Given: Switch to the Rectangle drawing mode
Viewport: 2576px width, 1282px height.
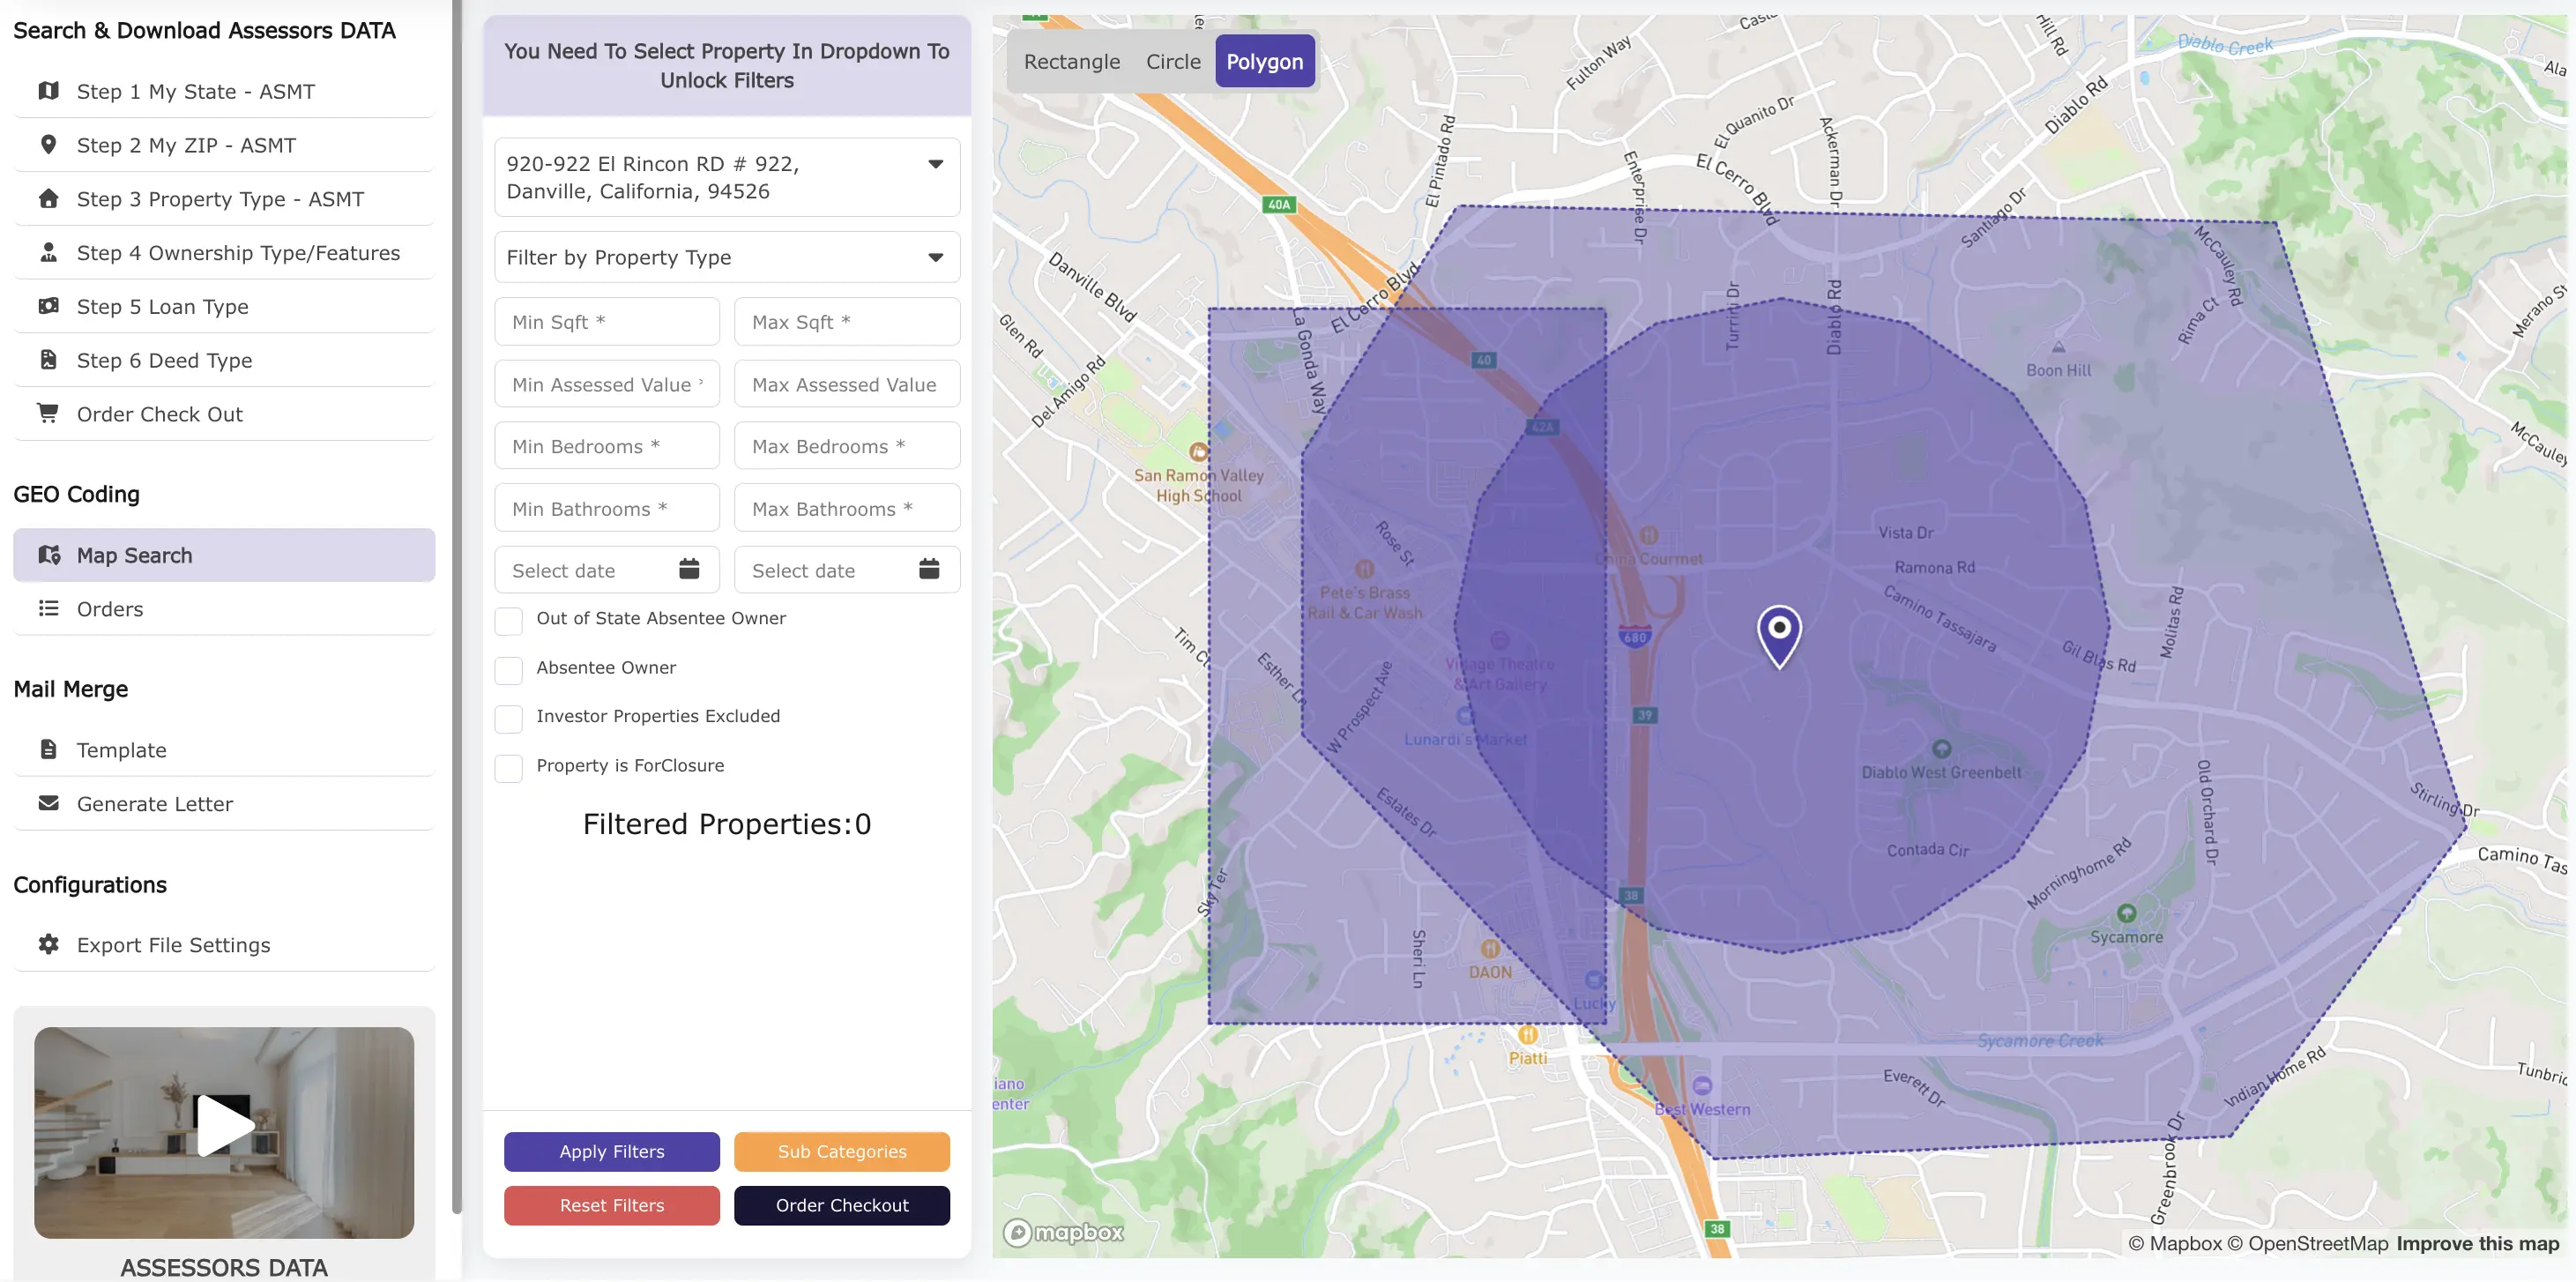Looking at the screenshot, I should click(x=1071, y=61).
